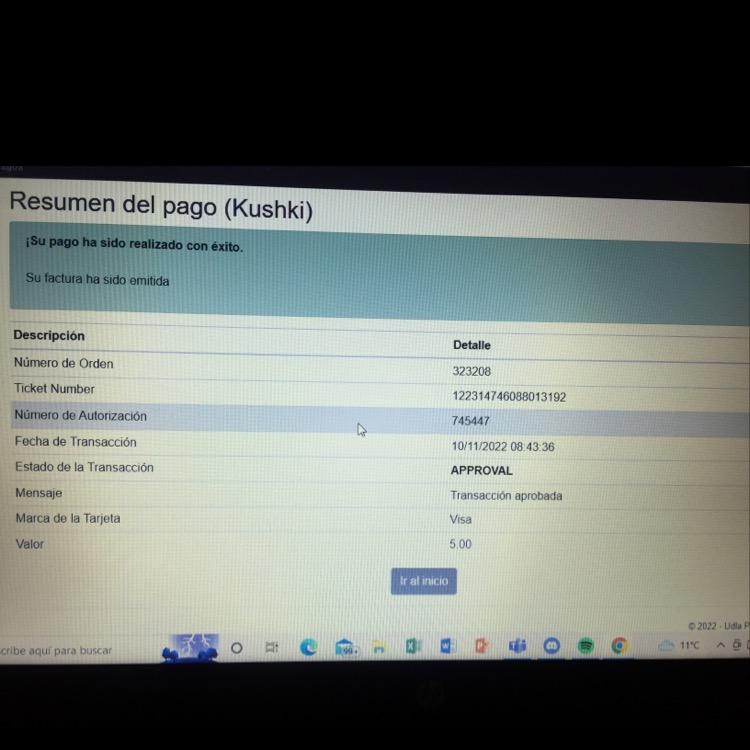Image resolution: width=750 pixels, height=750 pixels.
Task: Click the Windows search box
Action: pos(60,650)
